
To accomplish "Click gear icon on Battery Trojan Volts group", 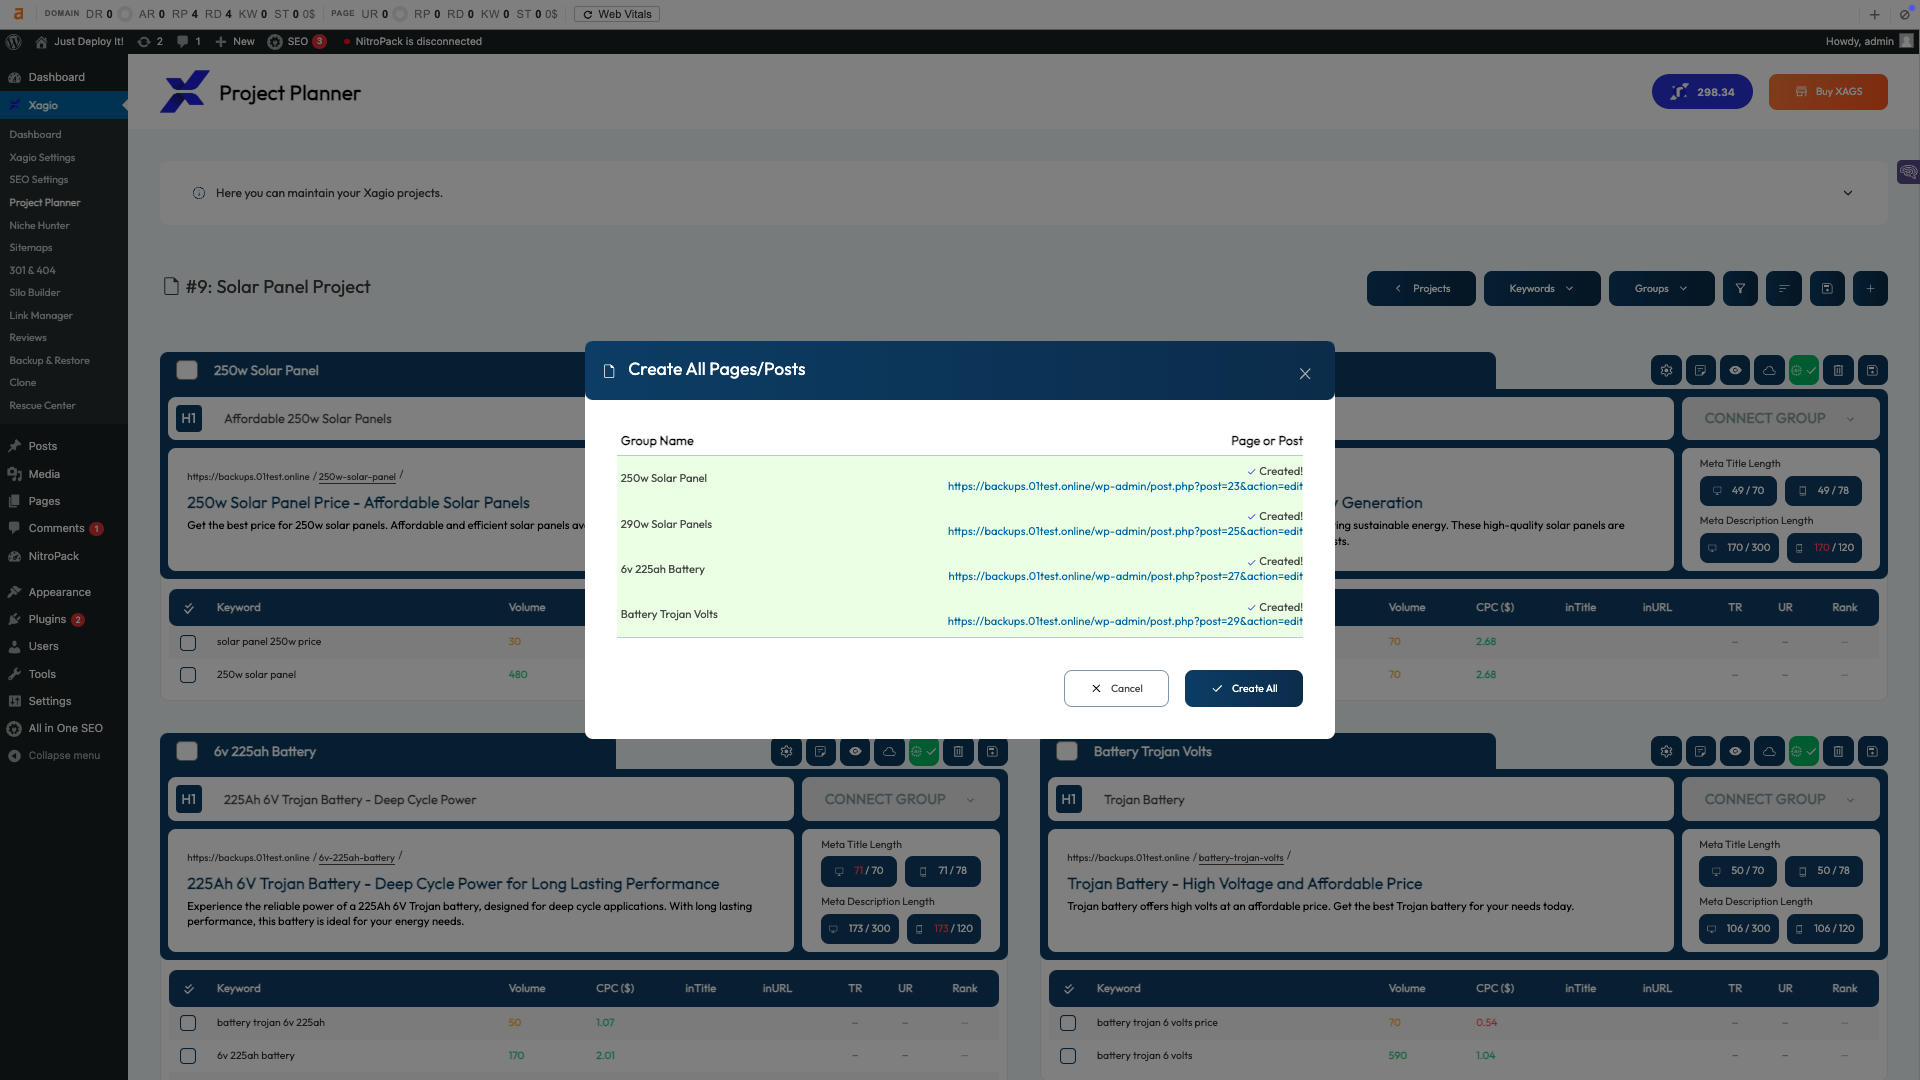I will pyautogui.click(x=1666, y=751).
